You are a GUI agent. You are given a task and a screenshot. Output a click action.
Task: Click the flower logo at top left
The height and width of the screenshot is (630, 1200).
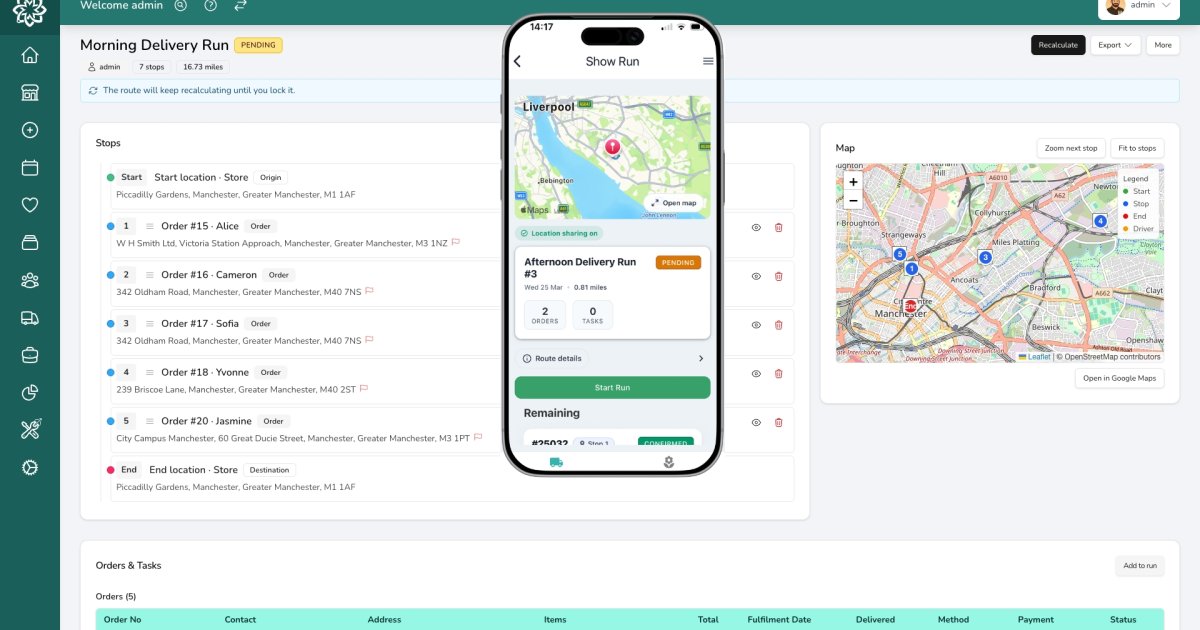tap(30, 11)
